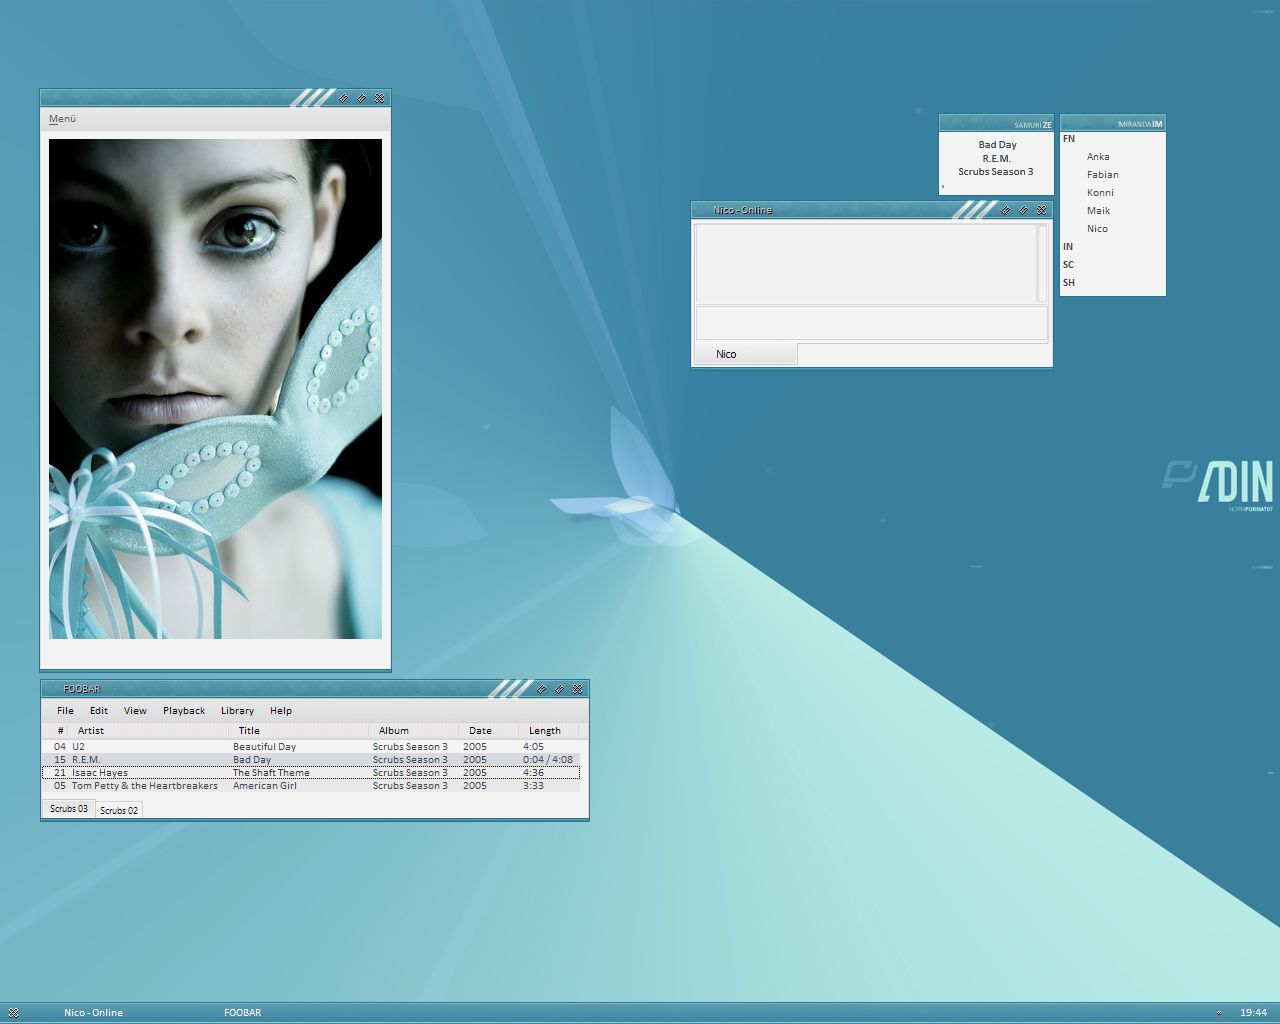Click the 19:44 taskbar clock
The width and height of the screenshot is (1280, 1024).
1253,1013
